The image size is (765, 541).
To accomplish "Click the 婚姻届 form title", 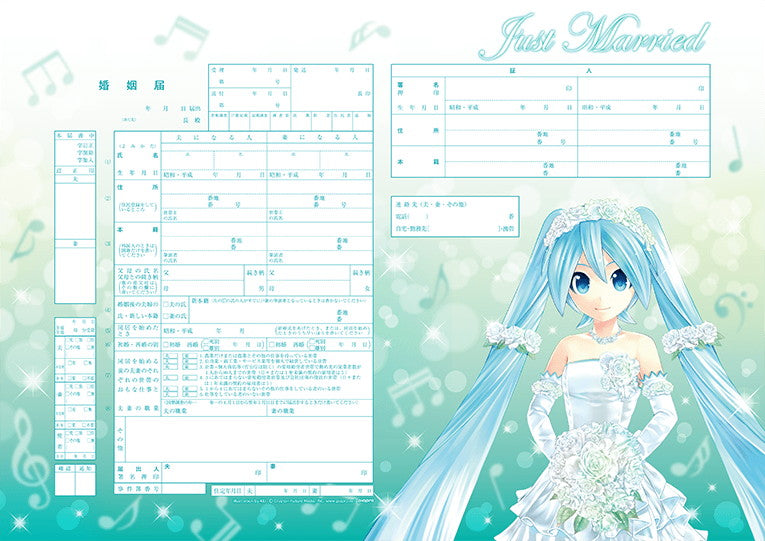I will pos(132,85).
